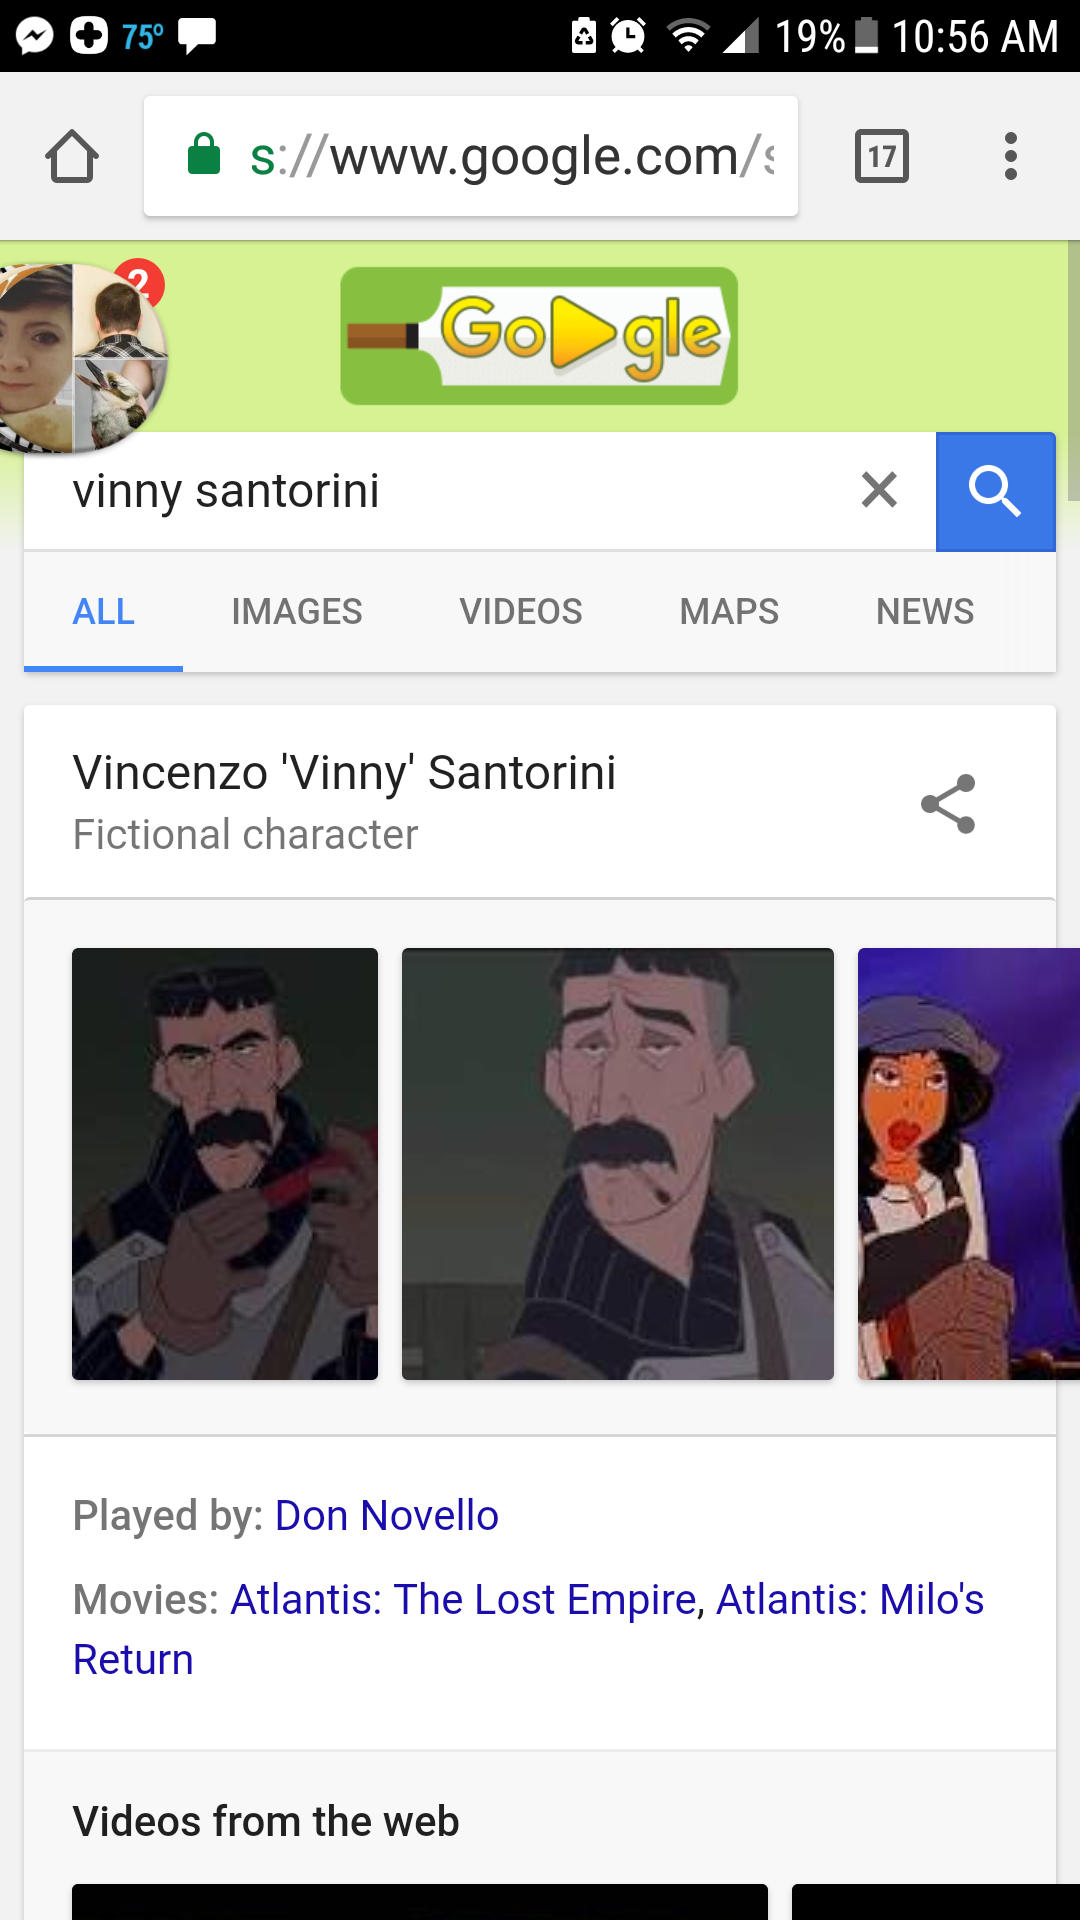This screenshot has width=1080, height=1920.
Task: Select the News tab
Action: pos(925,612)
